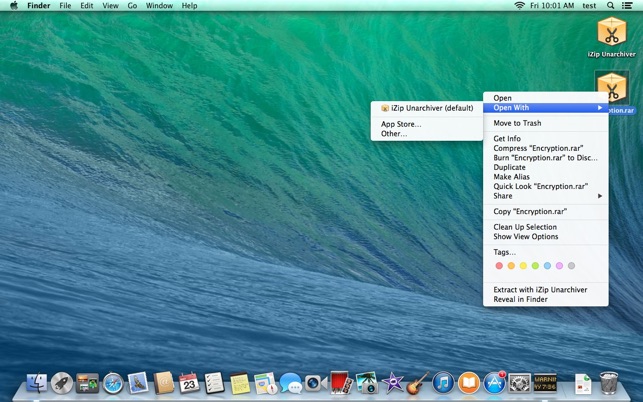Click Move to Trash
Viewport: 643px width, 402px height.
517,123
